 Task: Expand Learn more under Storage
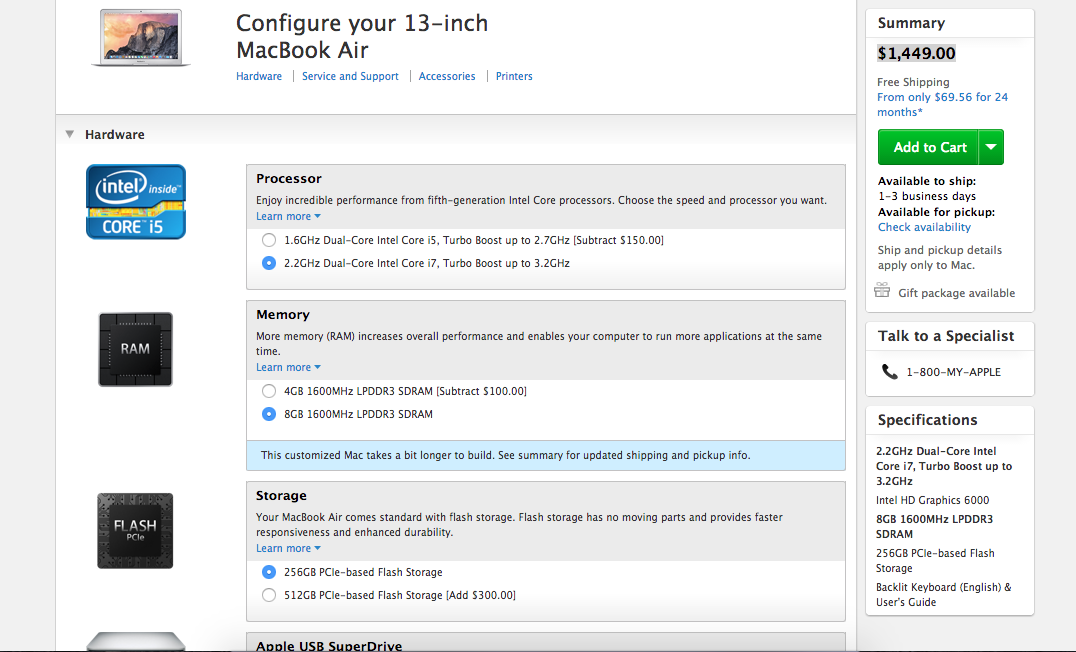pyautogui.click(x=288, y=548)
